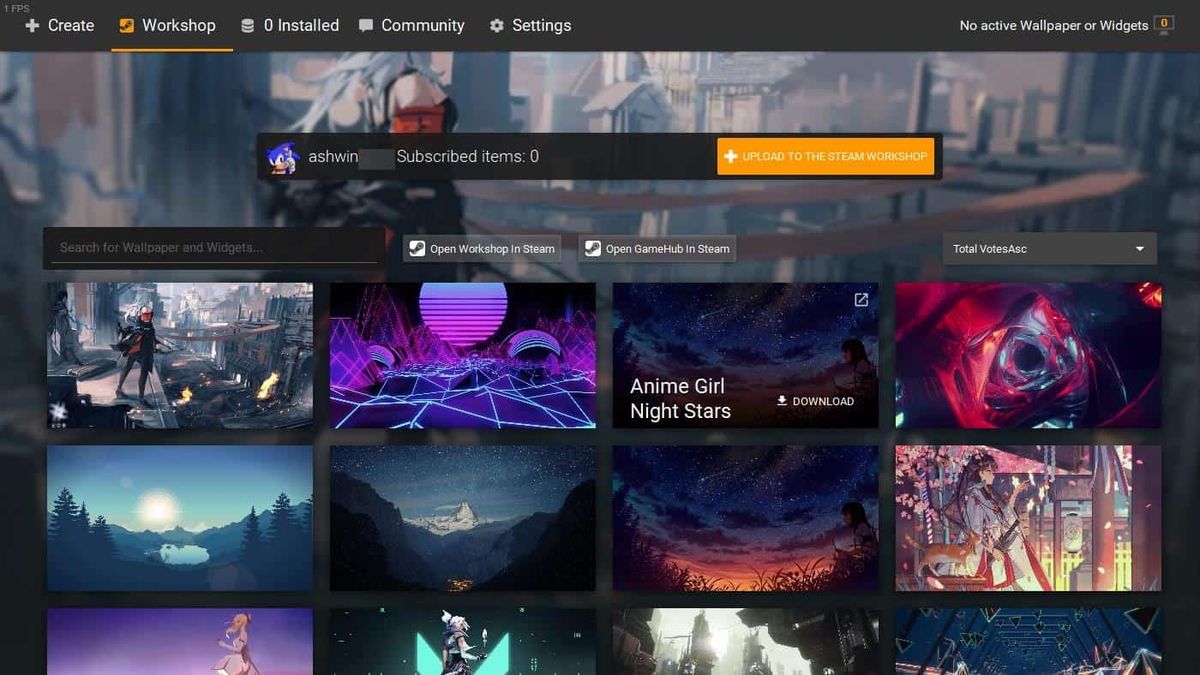Select the blue neon triangles tunnel thumbnail

[x=1028, y=641]
